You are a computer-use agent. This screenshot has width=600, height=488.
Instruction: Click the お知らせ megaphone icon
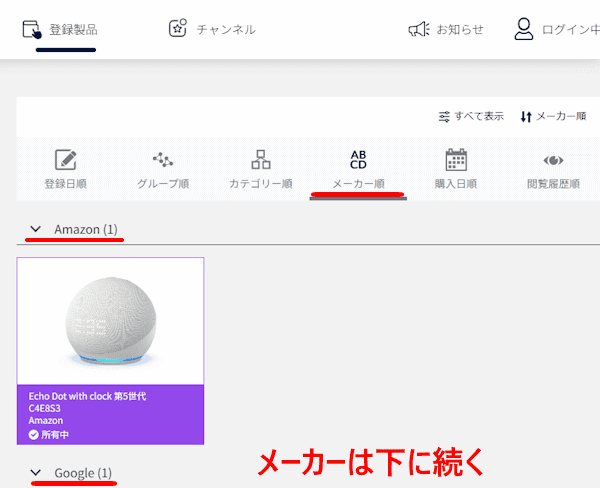419,29
